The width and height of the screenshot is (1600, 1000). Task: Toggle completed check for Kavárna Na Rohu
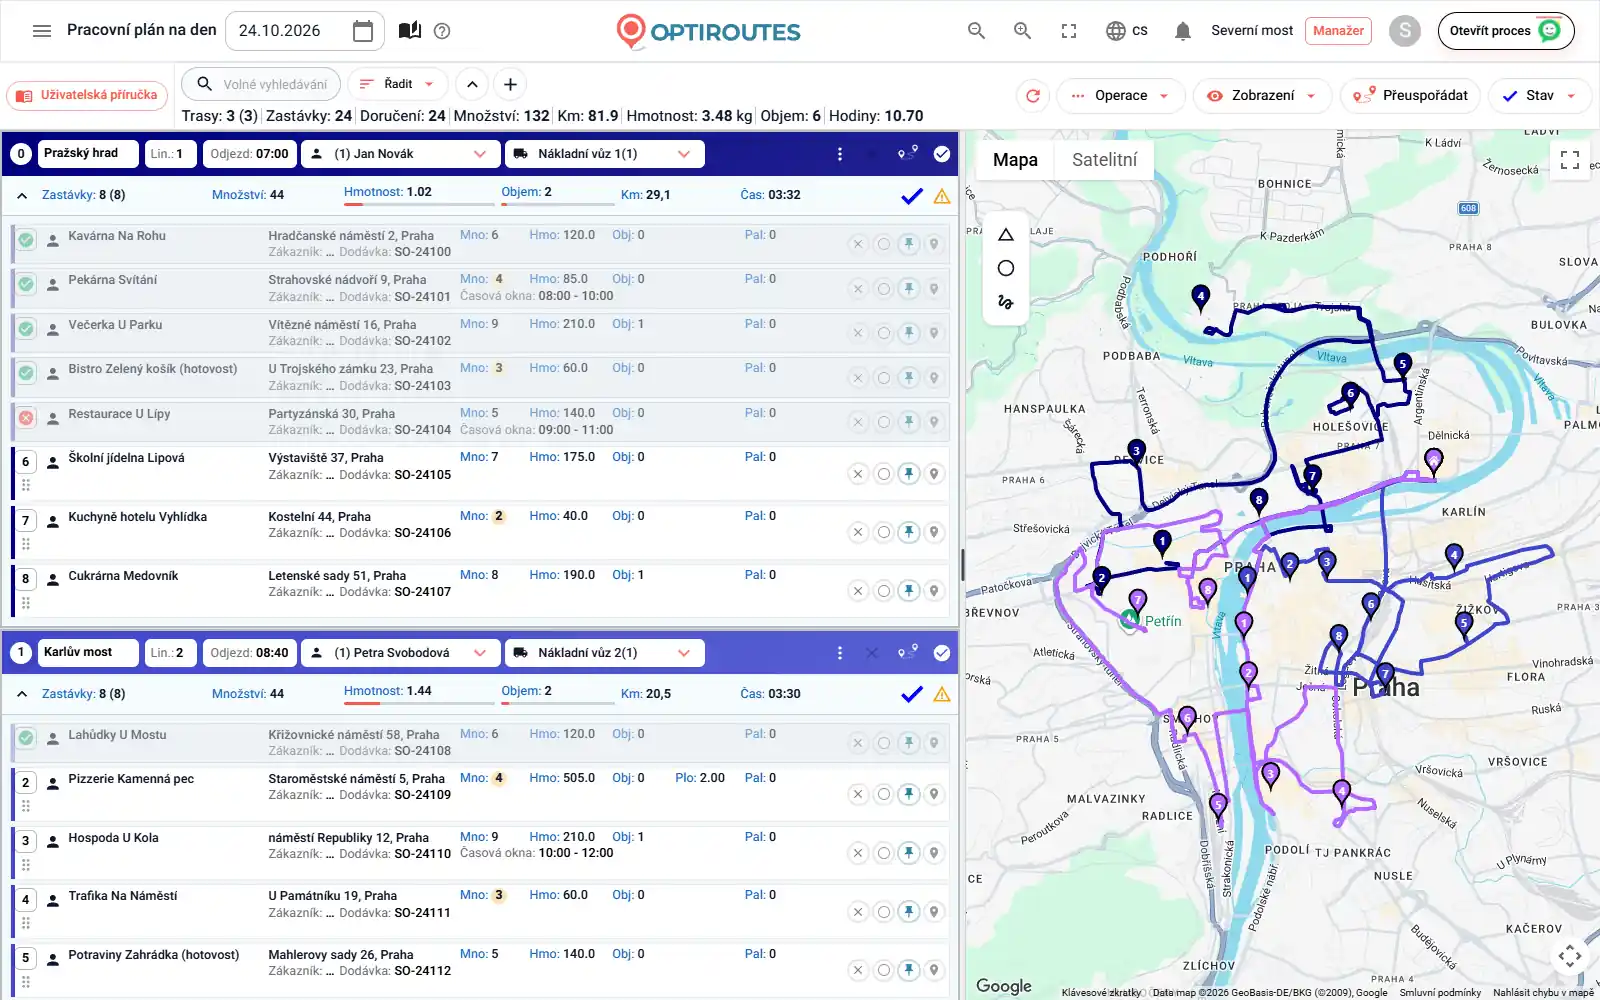[x=26, y=240]
